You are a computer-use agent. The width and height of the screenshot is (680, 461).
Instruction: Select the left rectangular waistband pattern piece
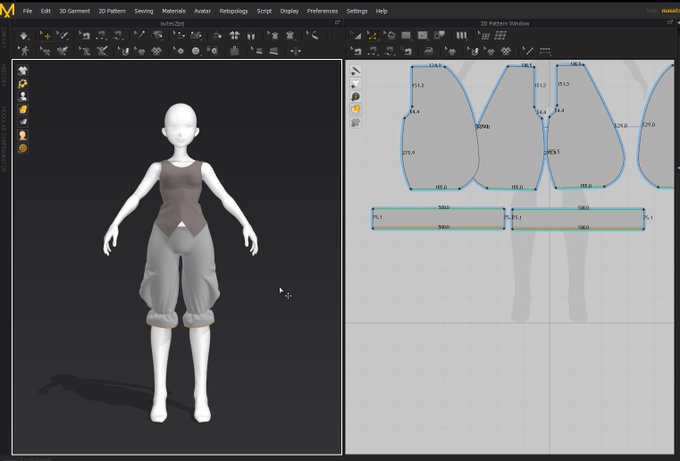(438, 219)
